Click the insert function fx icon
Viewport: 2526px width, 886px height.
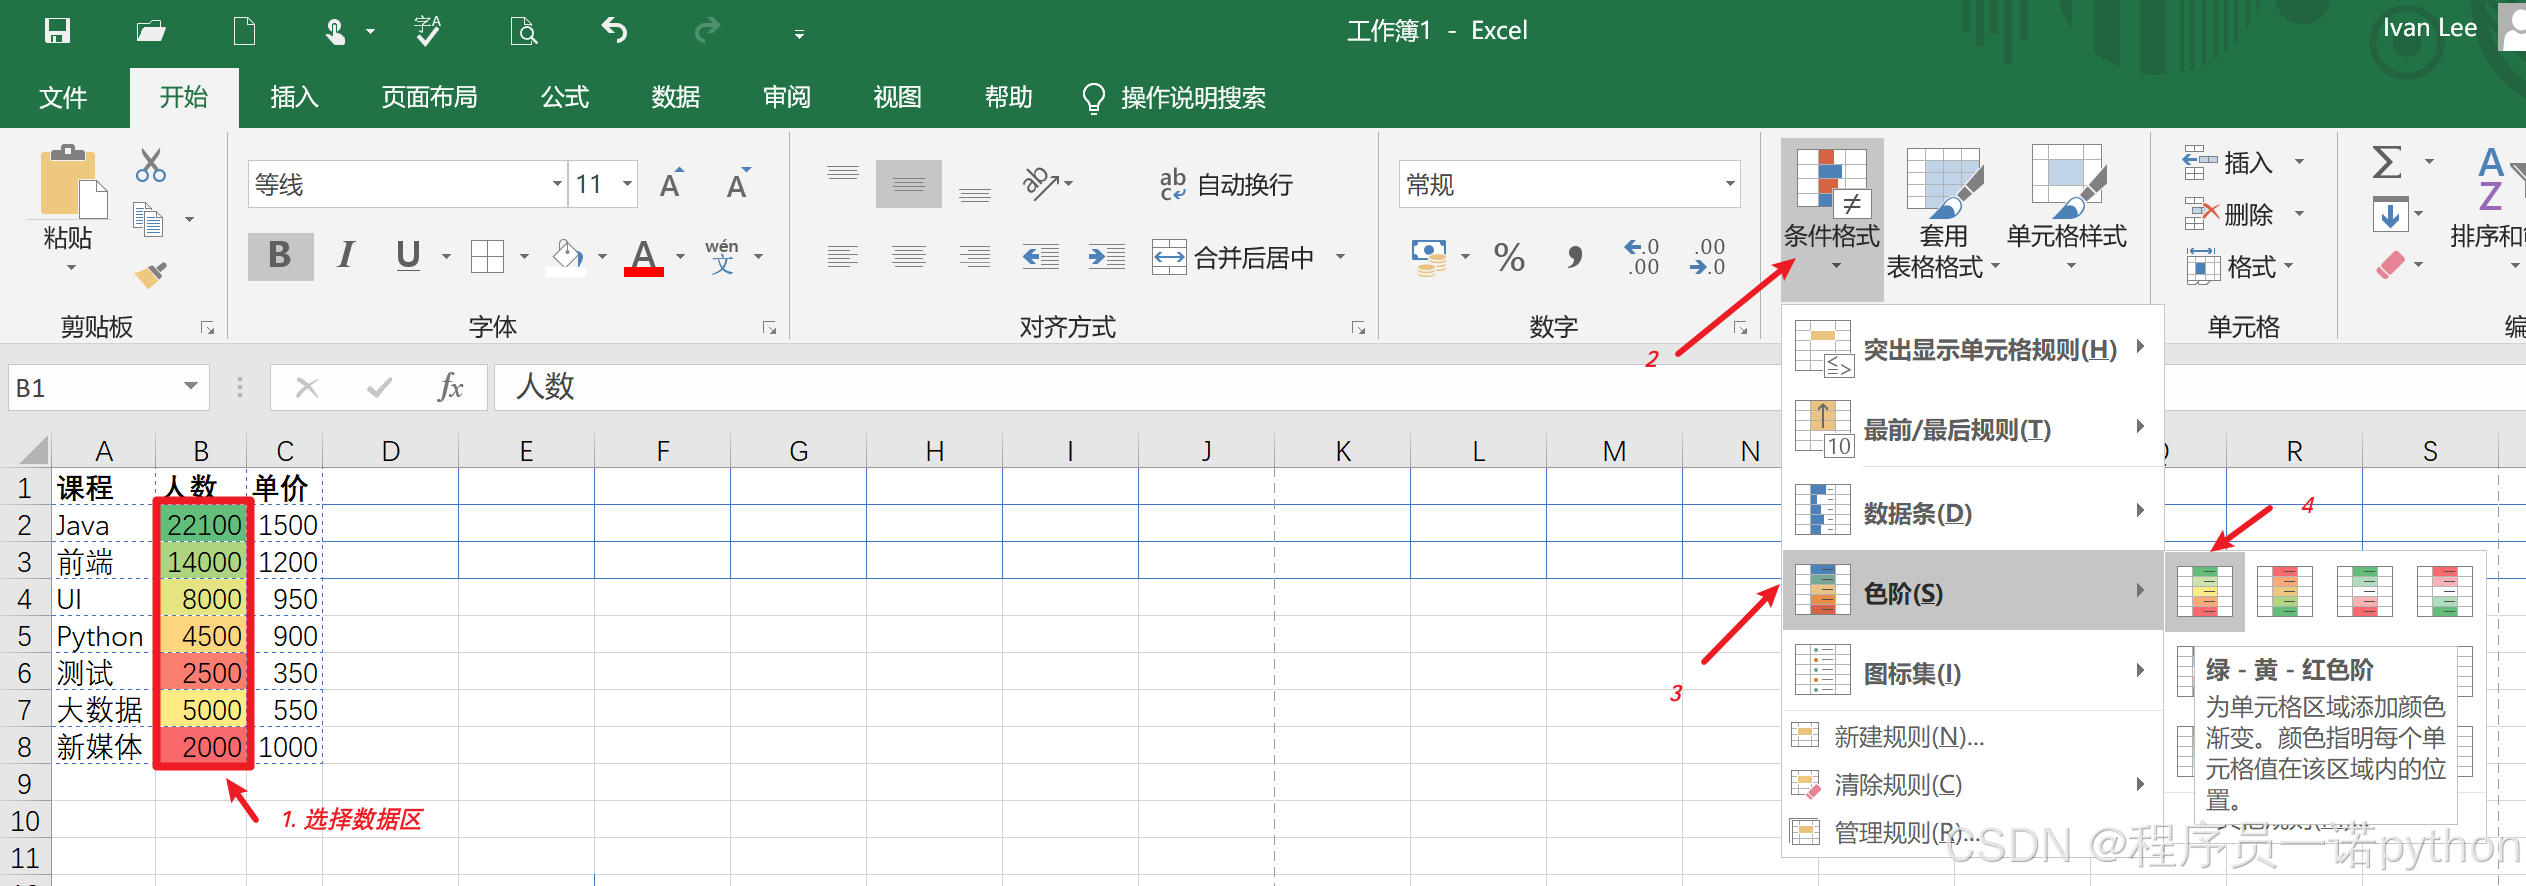click(450, 387)
